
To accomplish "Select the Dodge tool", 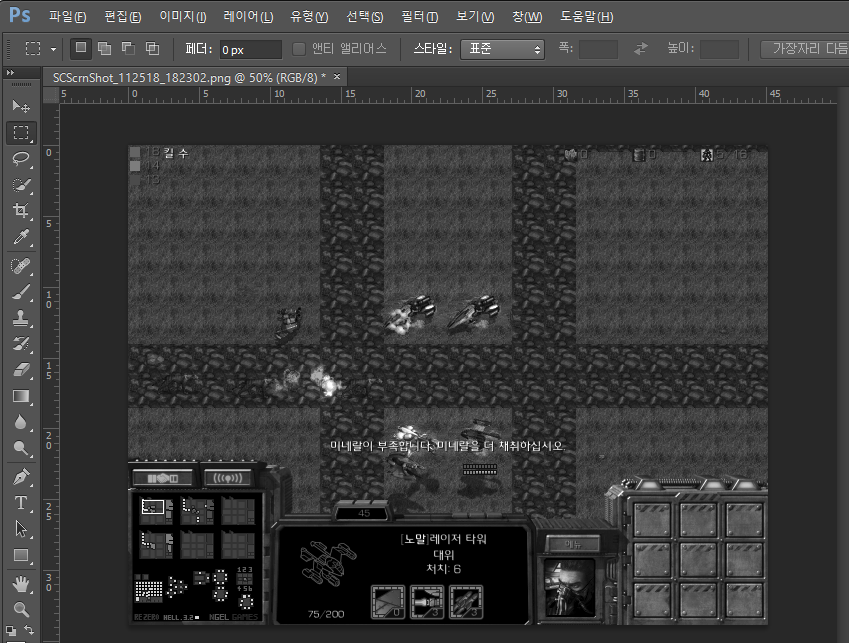I will pyautogui.click(x=21, y=448).
